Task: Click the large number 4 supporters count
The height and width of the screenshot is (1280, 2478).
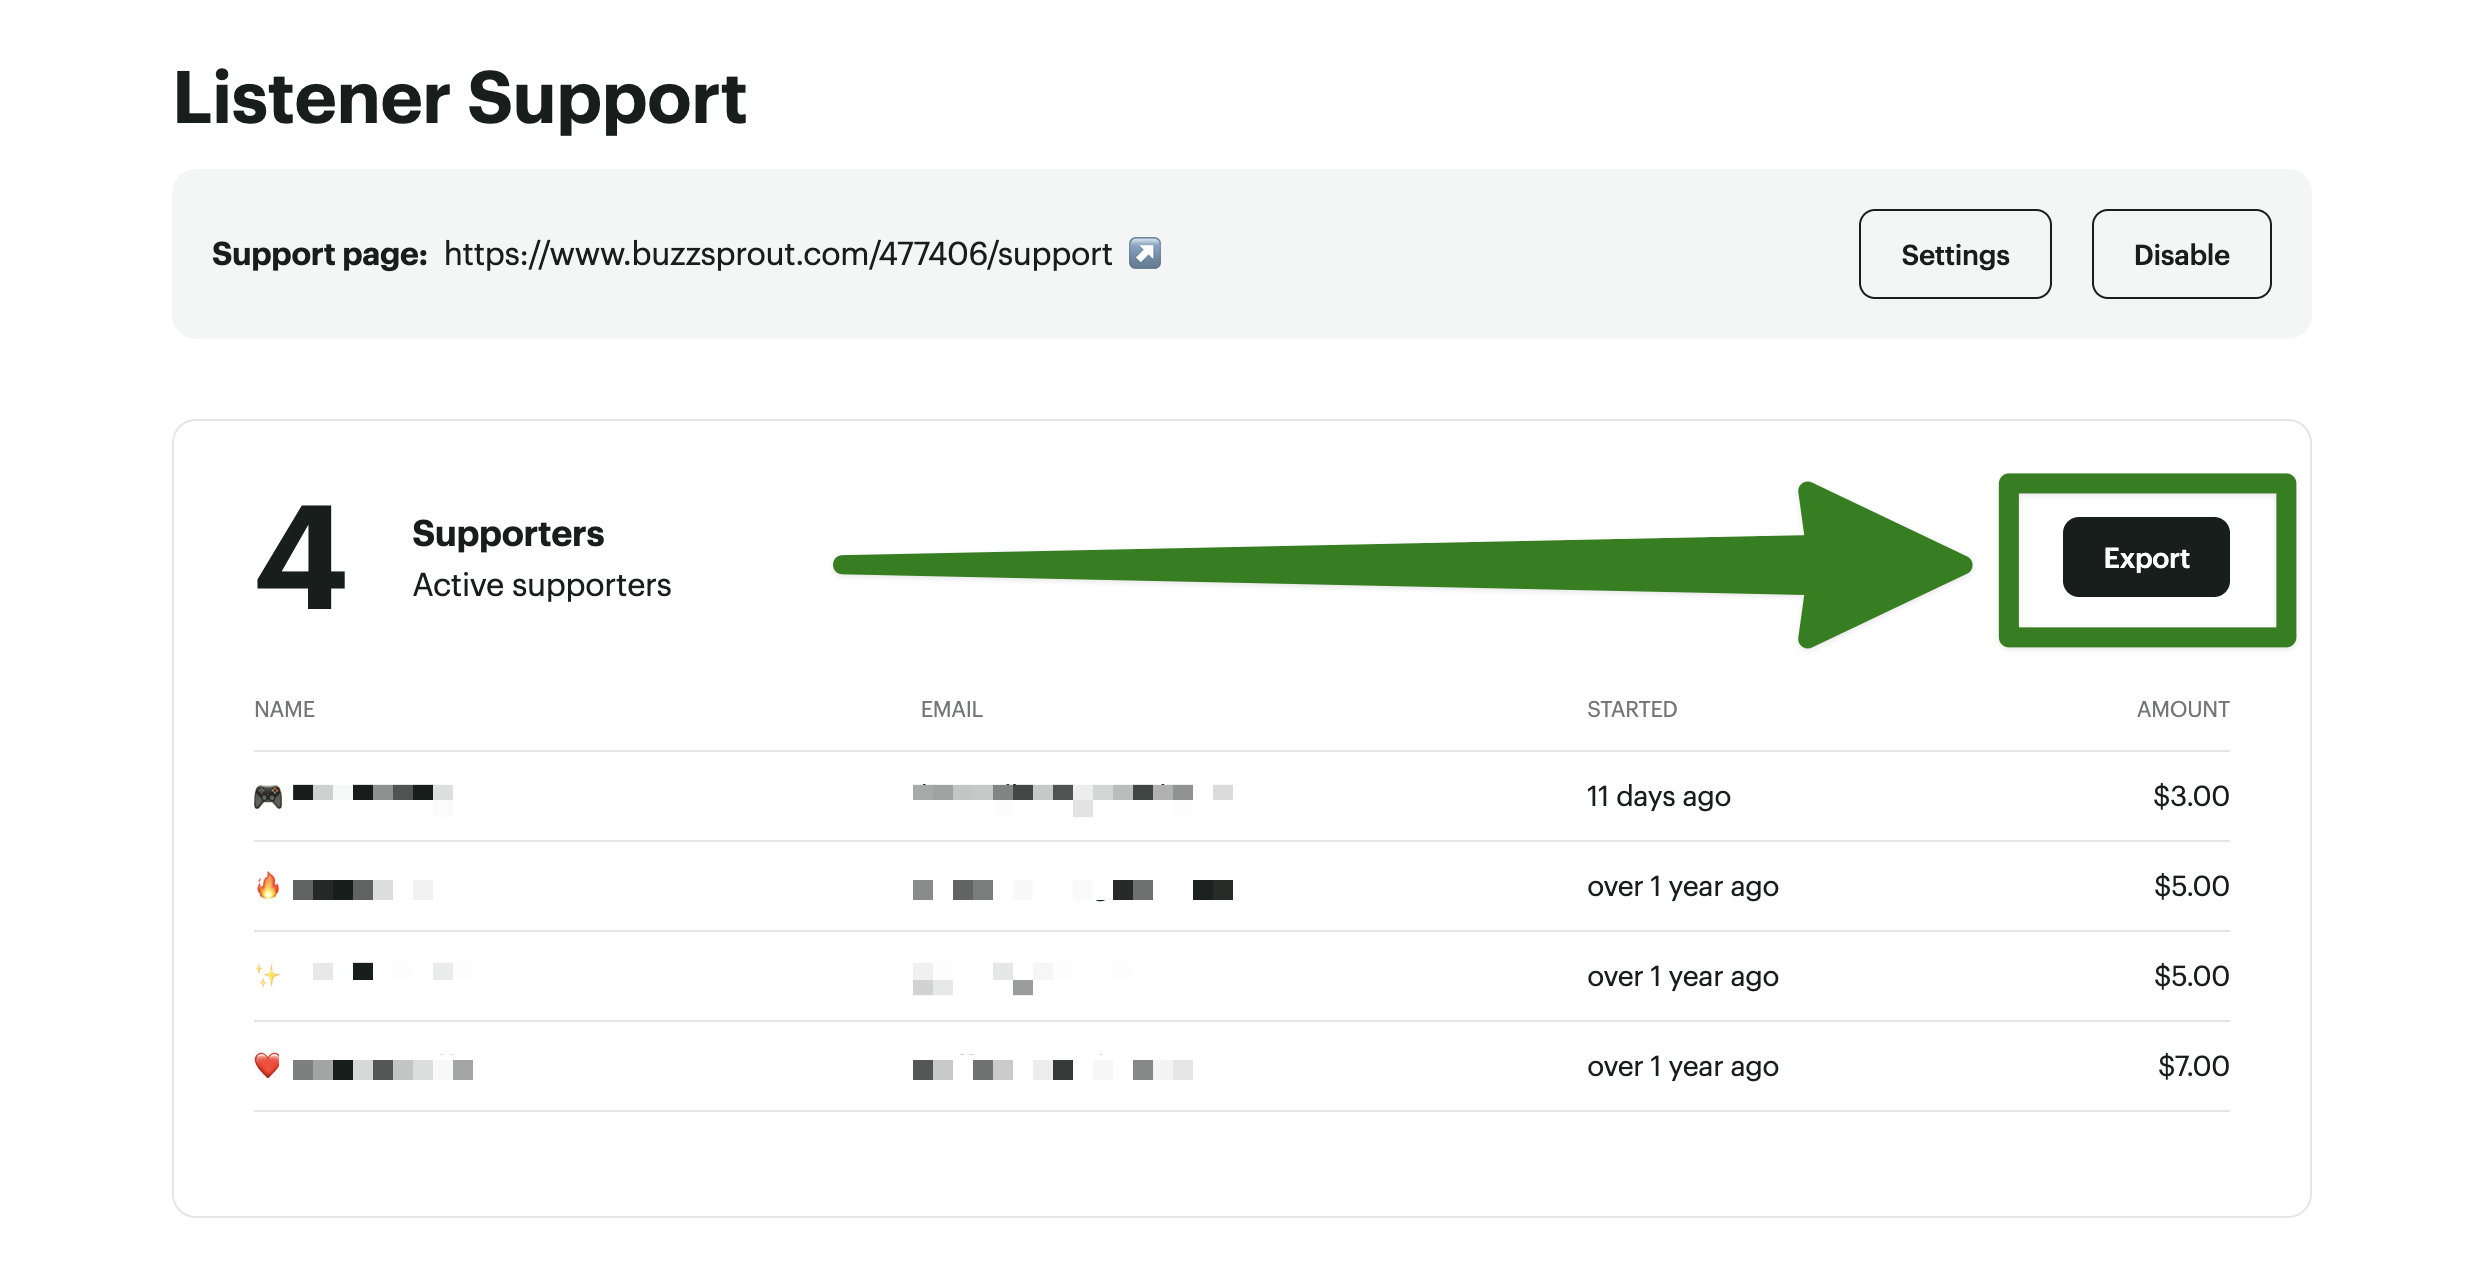Action: pyautogui.click(x=300, y=557)
